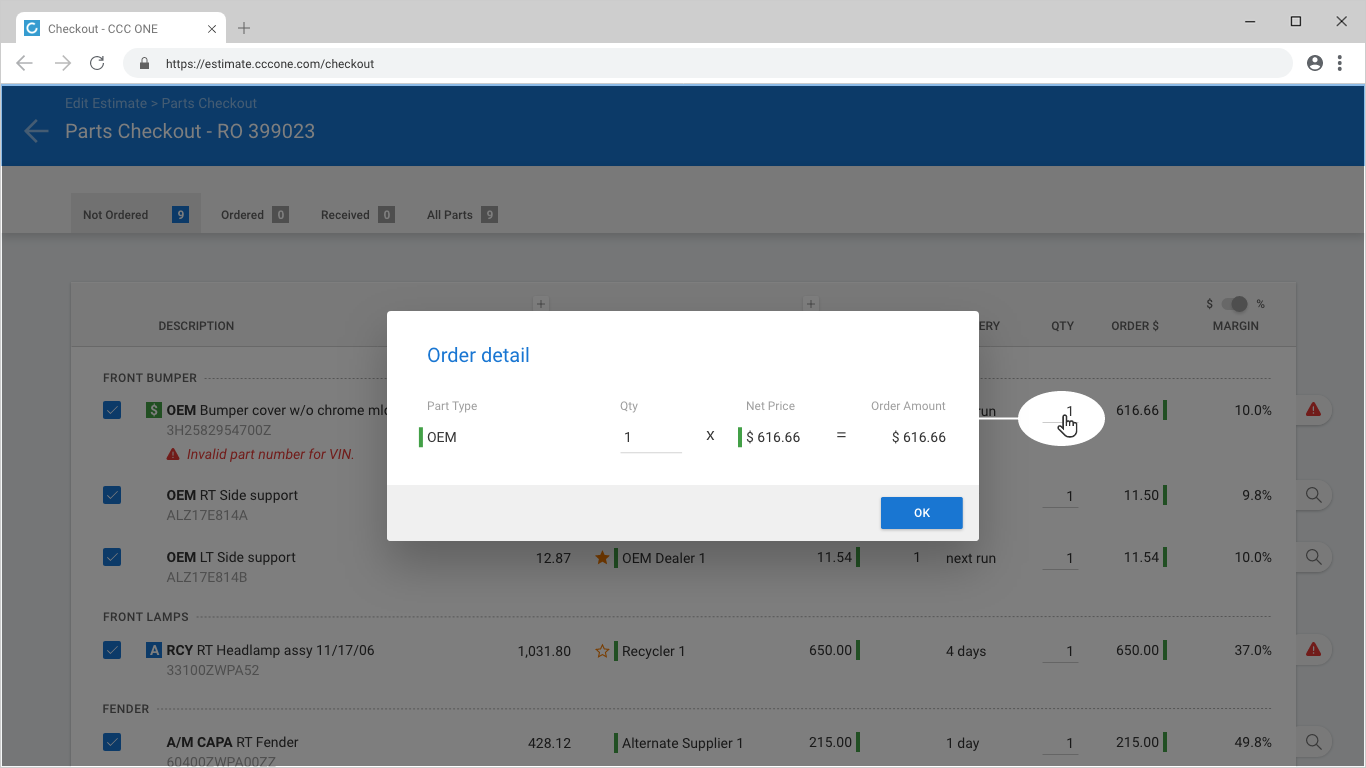Open a new browser tab
This screenshot has width=1366, height=768.
point(244,28)
